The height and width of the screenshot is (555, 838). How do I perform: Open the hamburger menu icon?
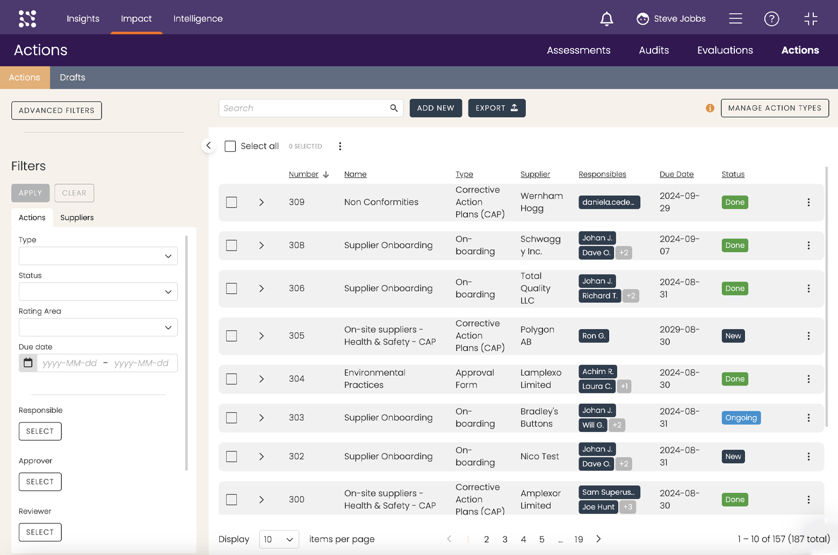(x=735, y=19)
